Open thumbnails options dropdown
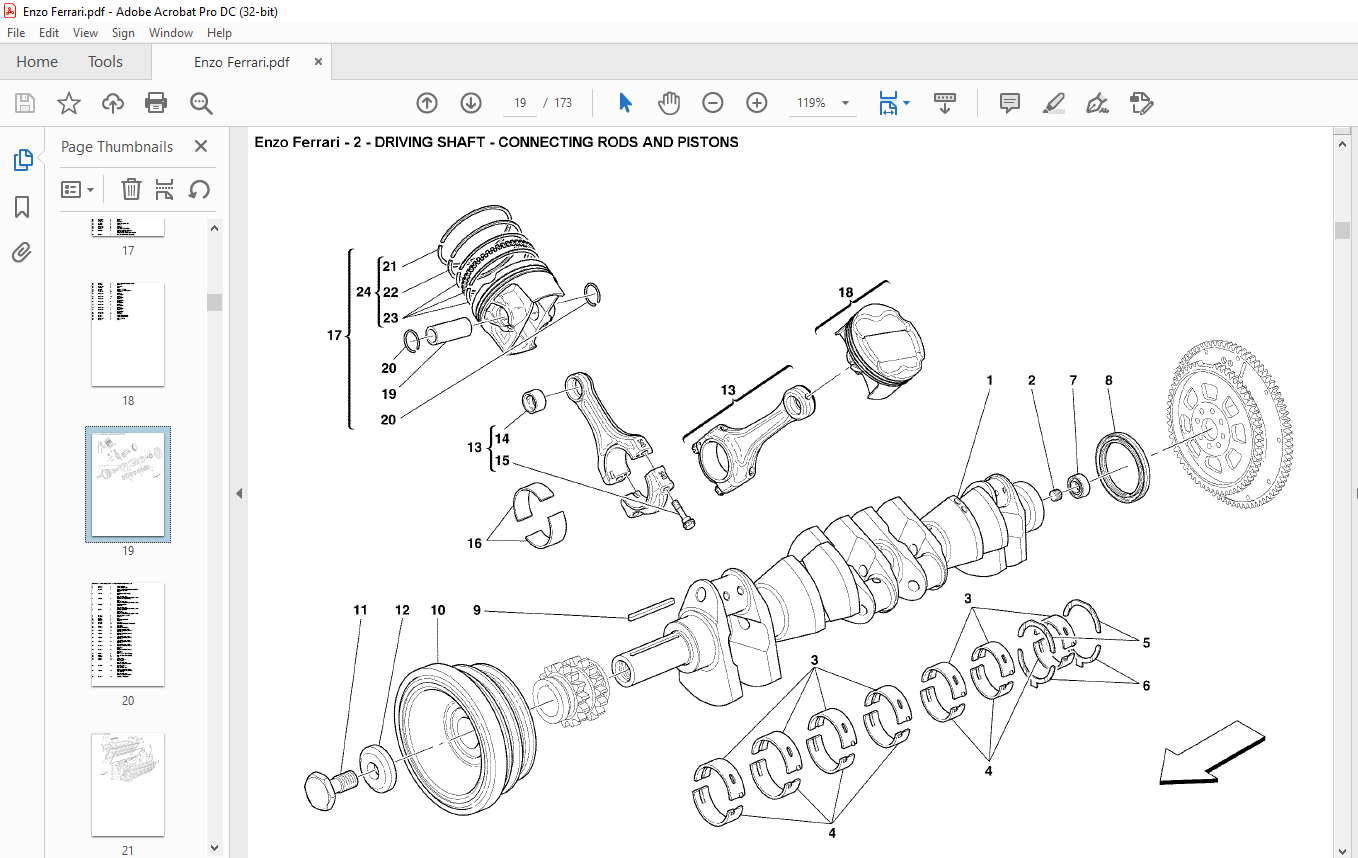Image resolution: width=1358 pixels, height=858 pixels. [78, 189]
